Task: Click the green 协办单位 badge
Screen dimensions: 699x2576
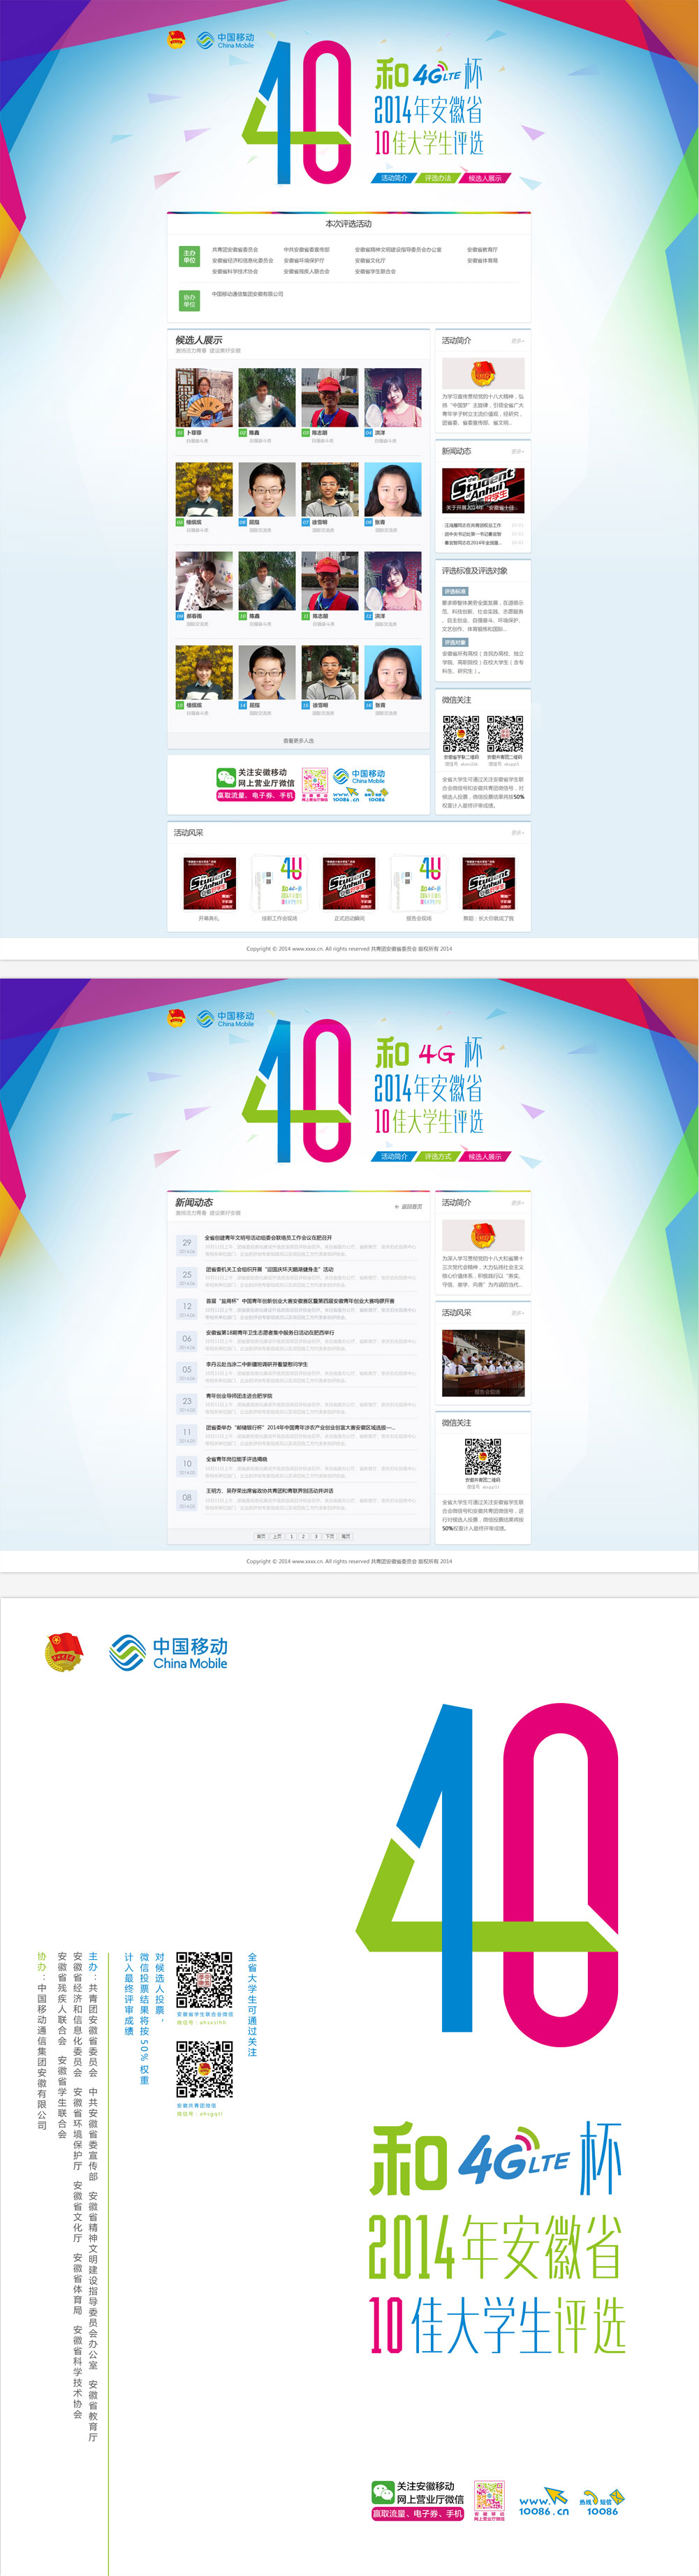Action: tap(189, 301)
